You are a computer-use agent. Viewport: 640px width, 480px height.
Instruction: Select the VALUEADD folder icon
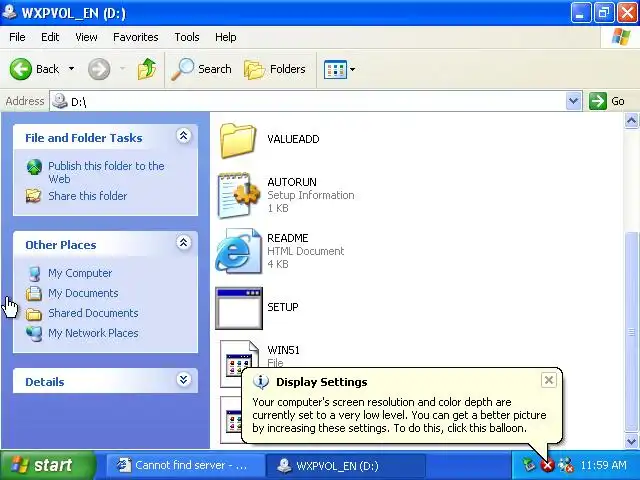238,140
